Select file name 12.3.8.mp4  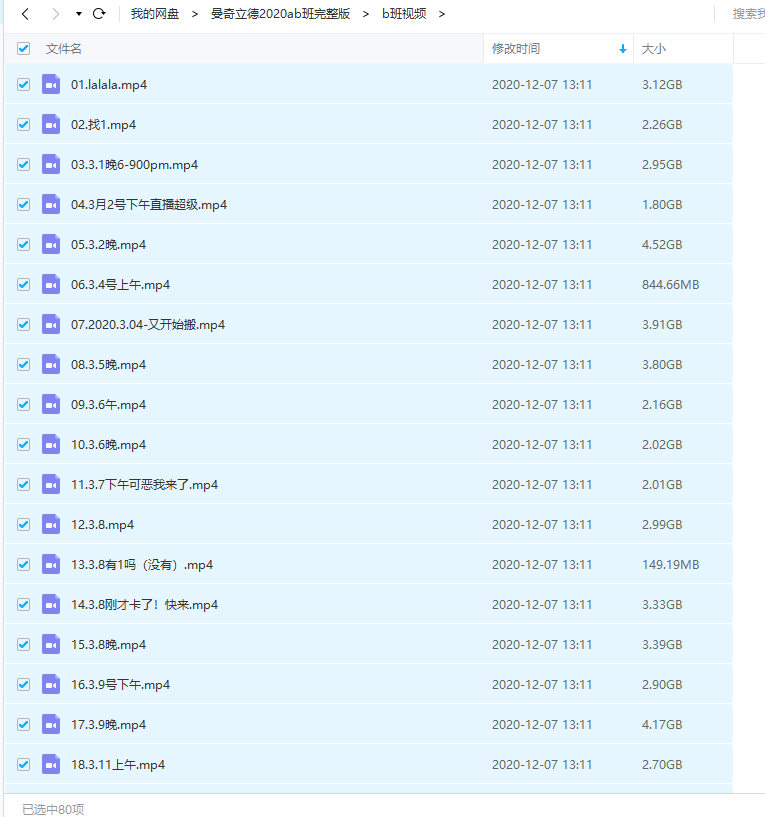[102, 525]
